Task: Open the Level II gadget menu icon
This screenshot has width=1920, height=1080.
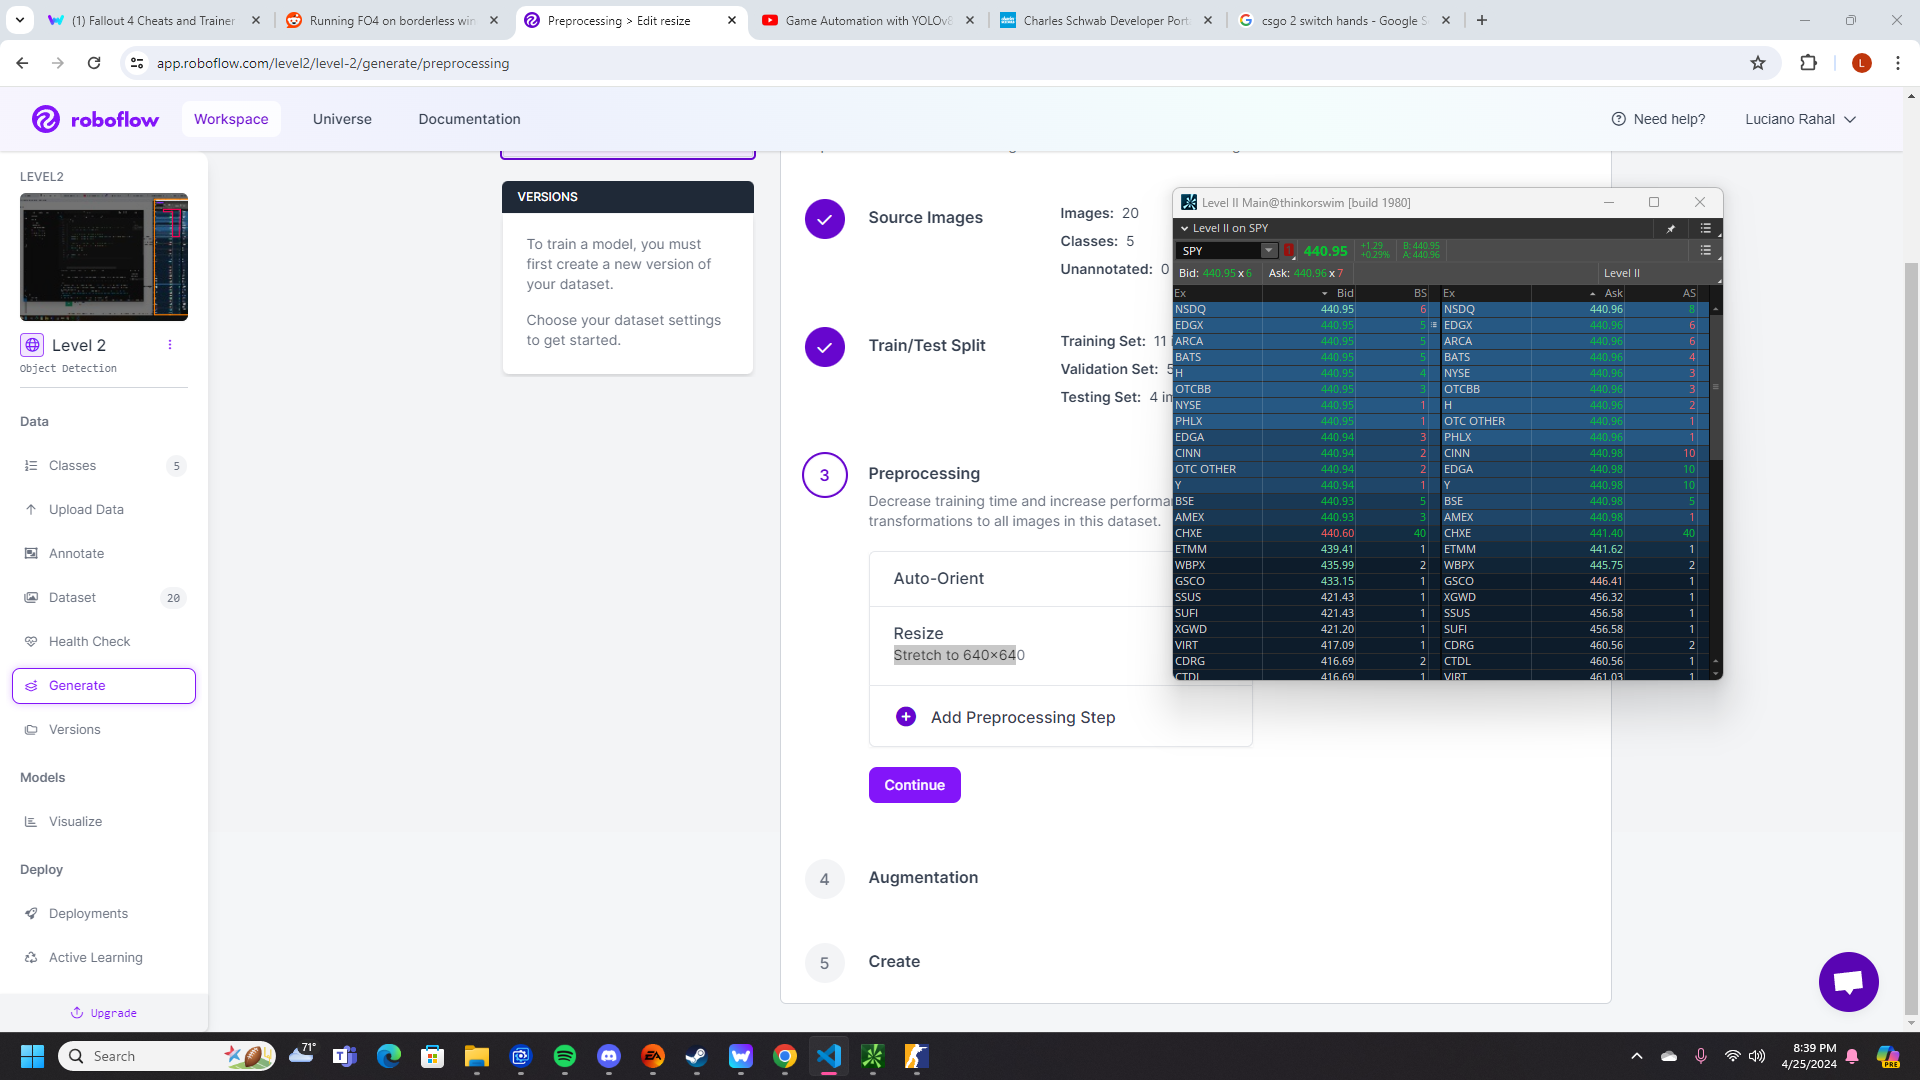Action: (x=1705, y=229)
